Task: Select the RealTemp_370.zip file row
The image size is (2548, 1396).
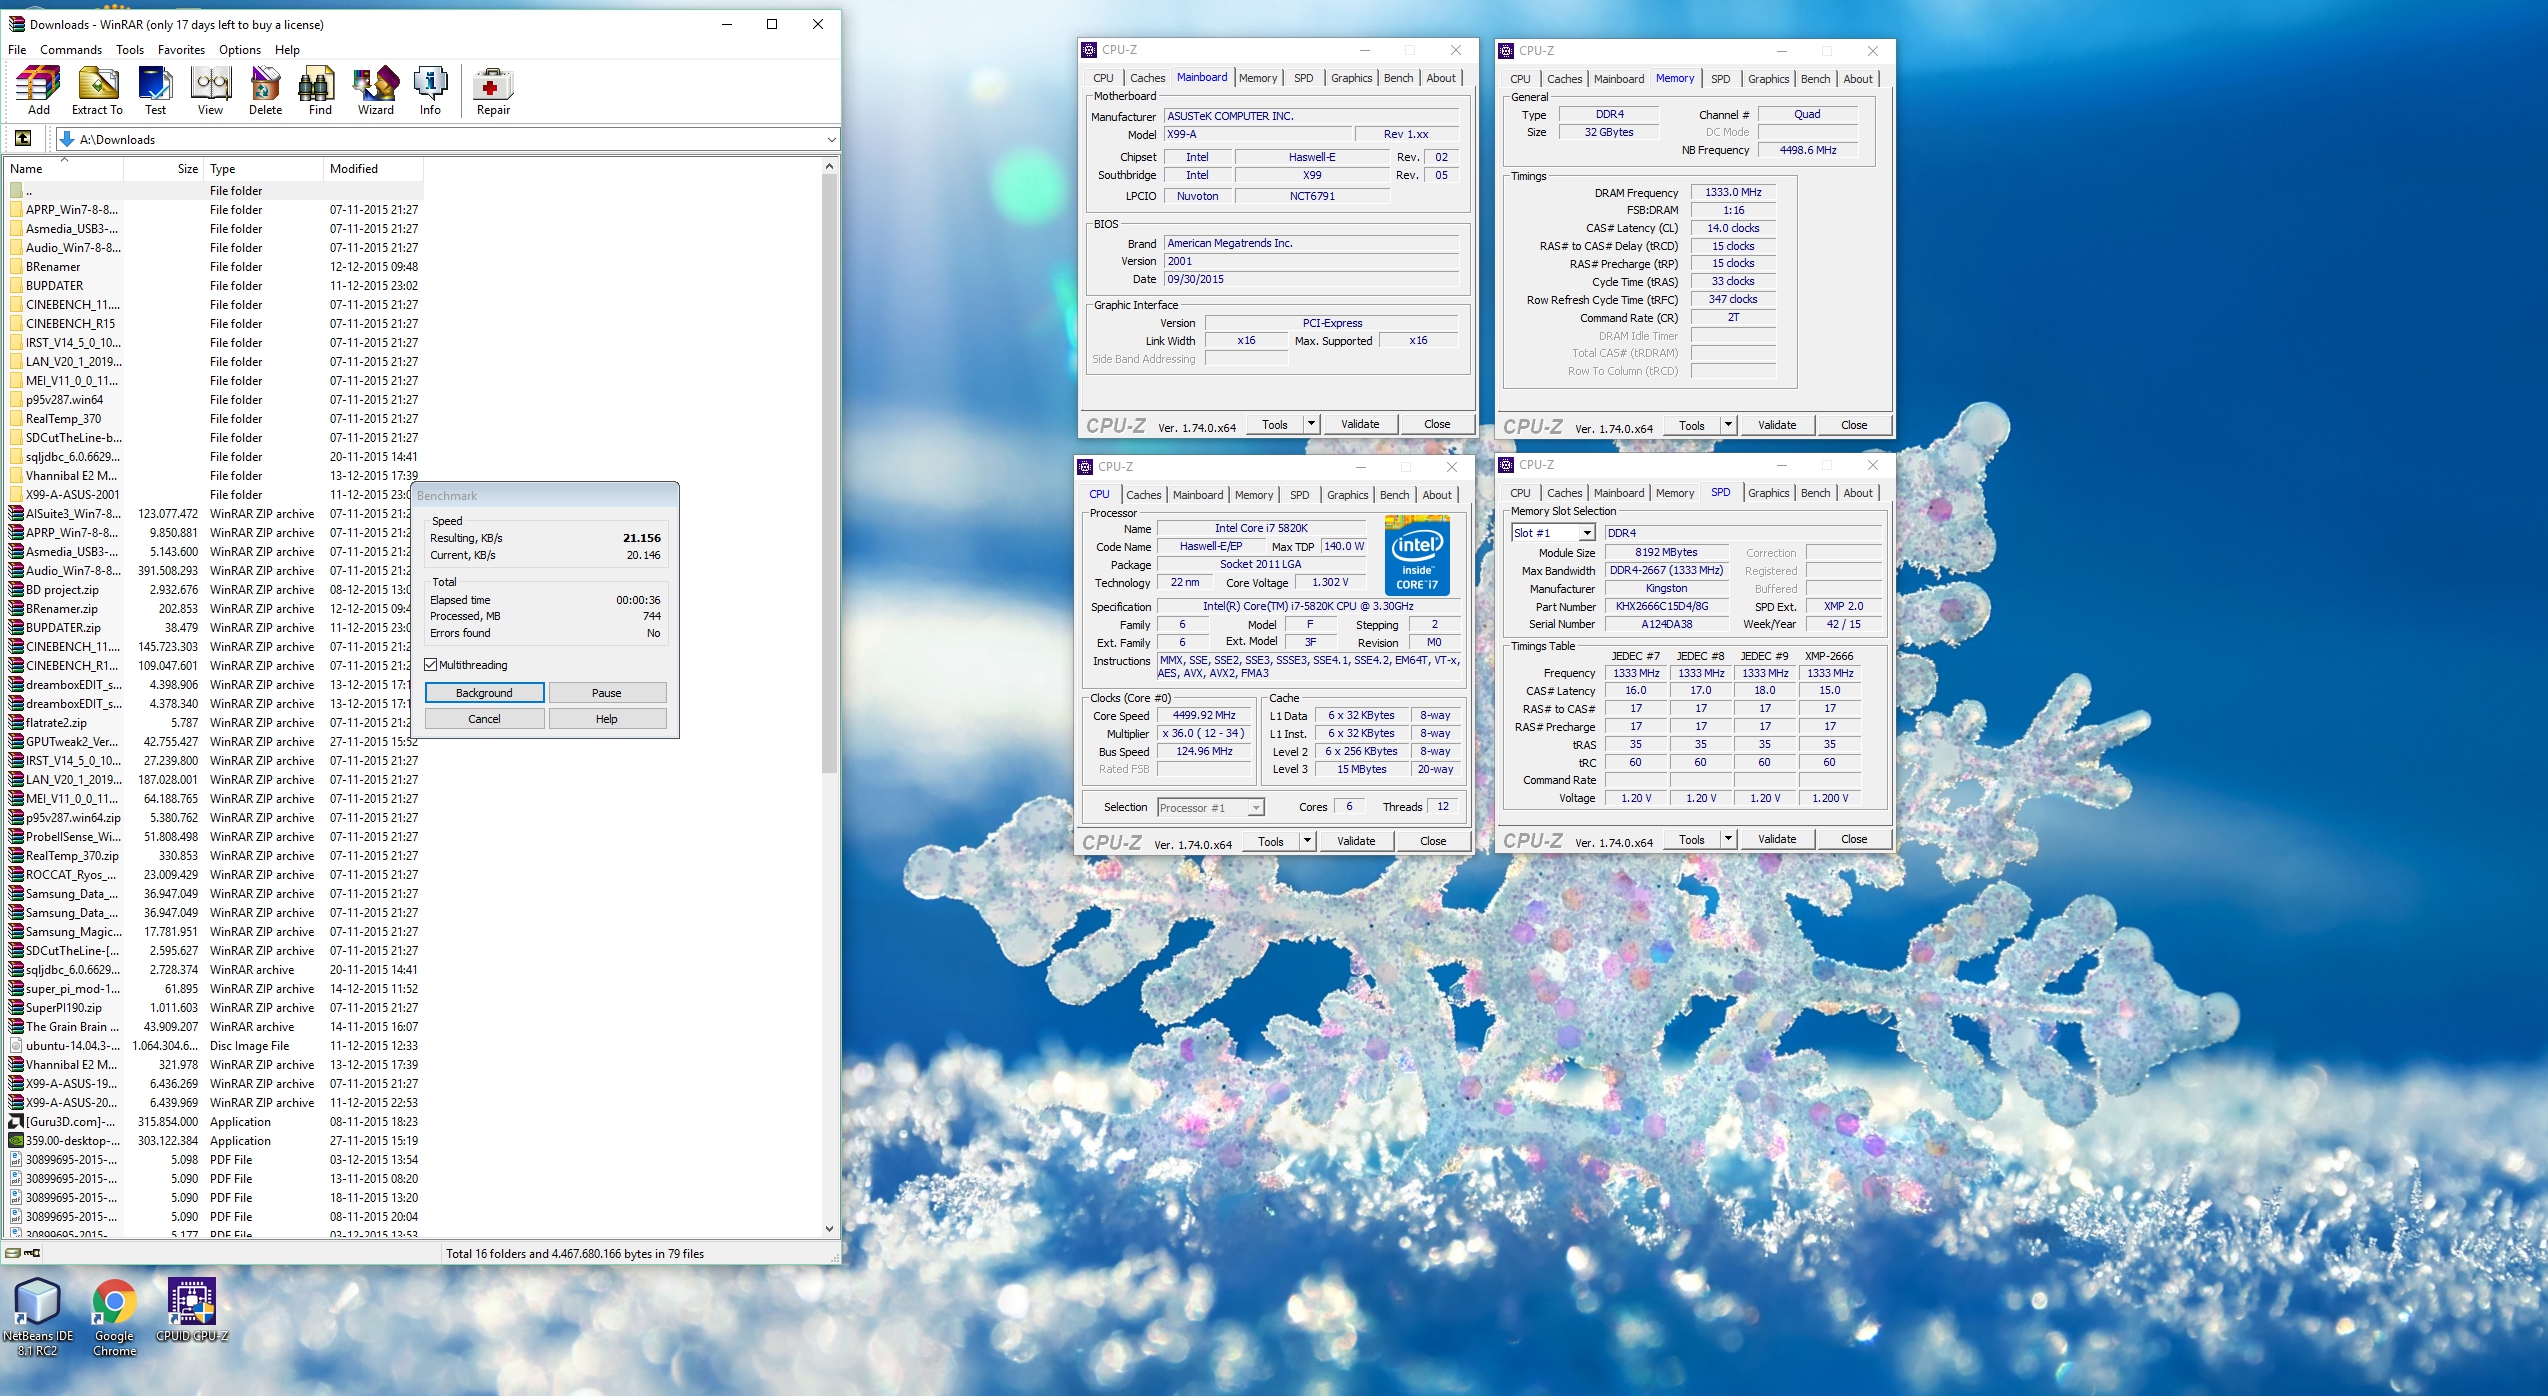Action: [x=215, y=856]
